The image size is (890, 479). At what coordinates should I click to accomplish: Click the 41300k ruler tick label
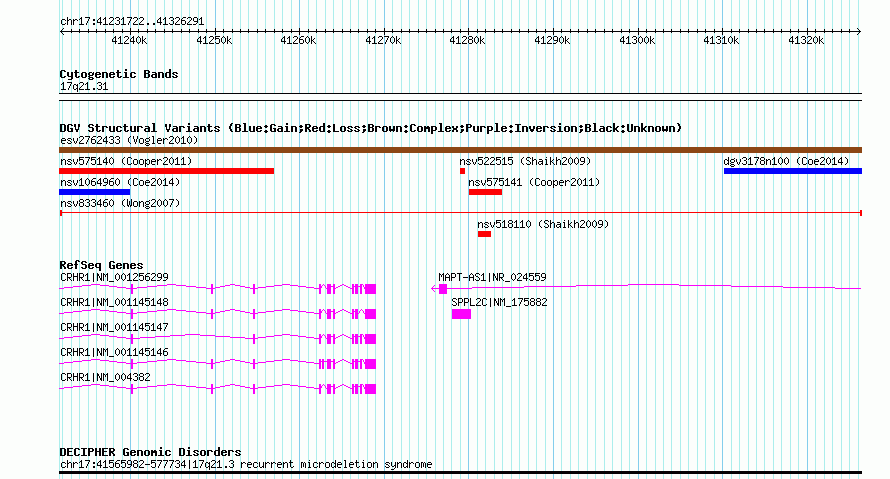637,40
